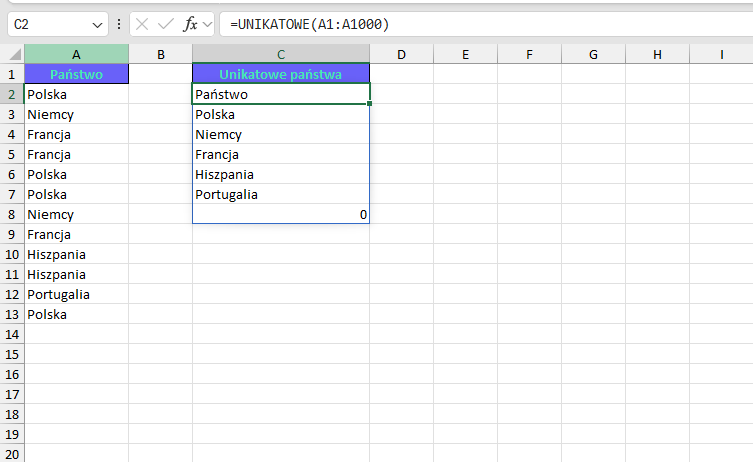The image size is (753, 462).
Task: Select cell C8 showing the value 0
Action: click(281, 214)
